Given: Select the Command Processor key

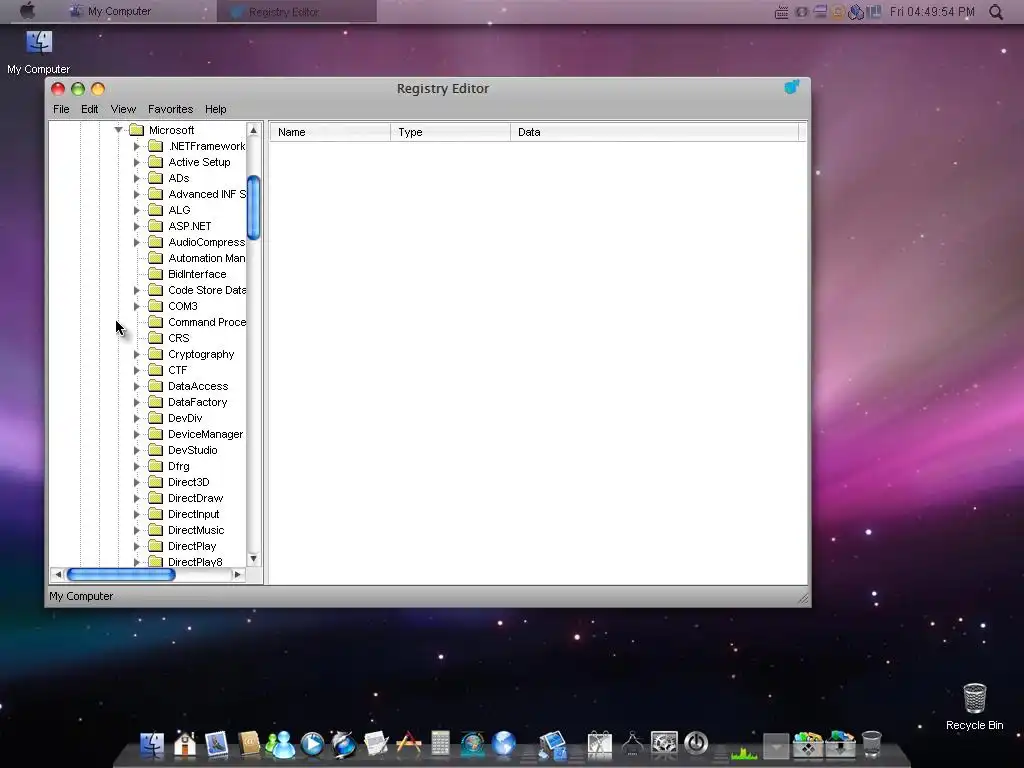Looking at the screenshot, I should pyautogui.click(x=206, y=322).
